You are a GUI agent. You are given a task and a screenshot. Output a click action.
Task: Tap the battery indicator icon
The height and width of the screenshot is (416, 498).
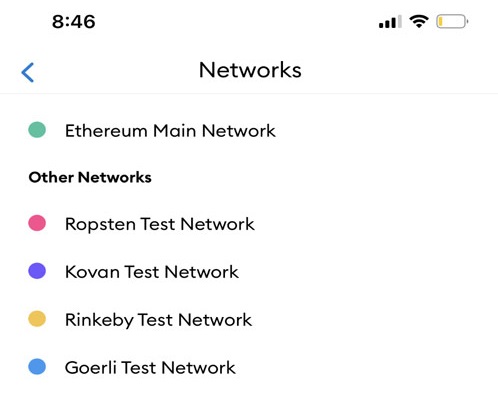click(x=452, y=22)
